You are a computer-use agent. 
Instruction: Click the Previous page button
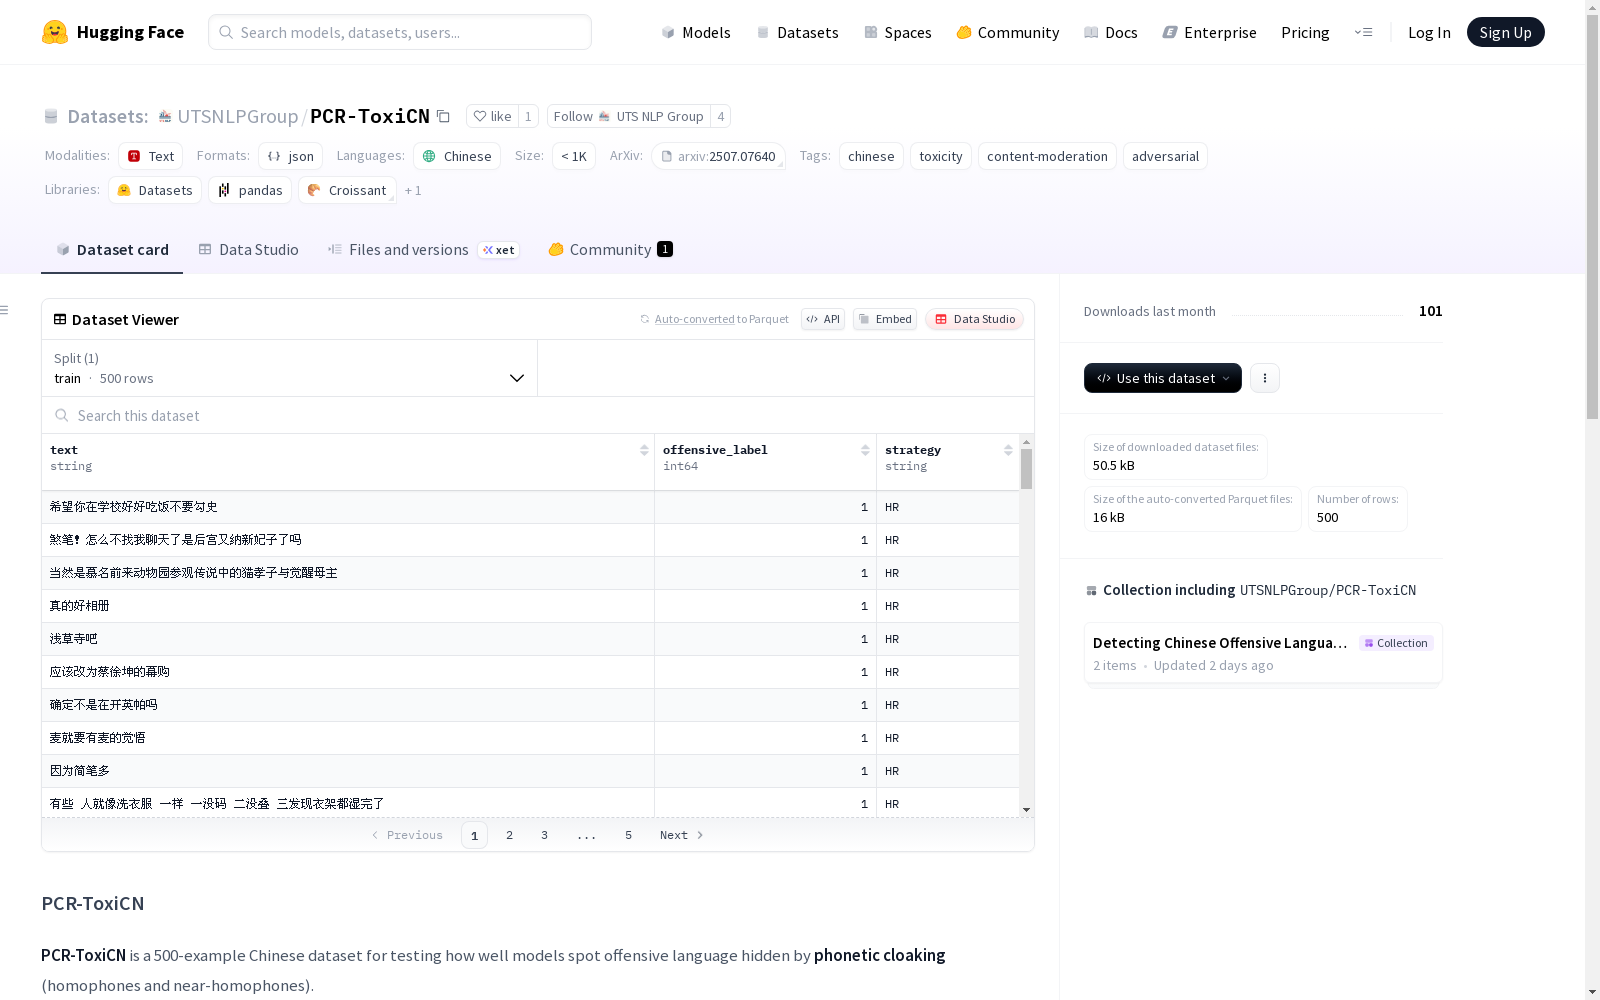pos(407,835)
